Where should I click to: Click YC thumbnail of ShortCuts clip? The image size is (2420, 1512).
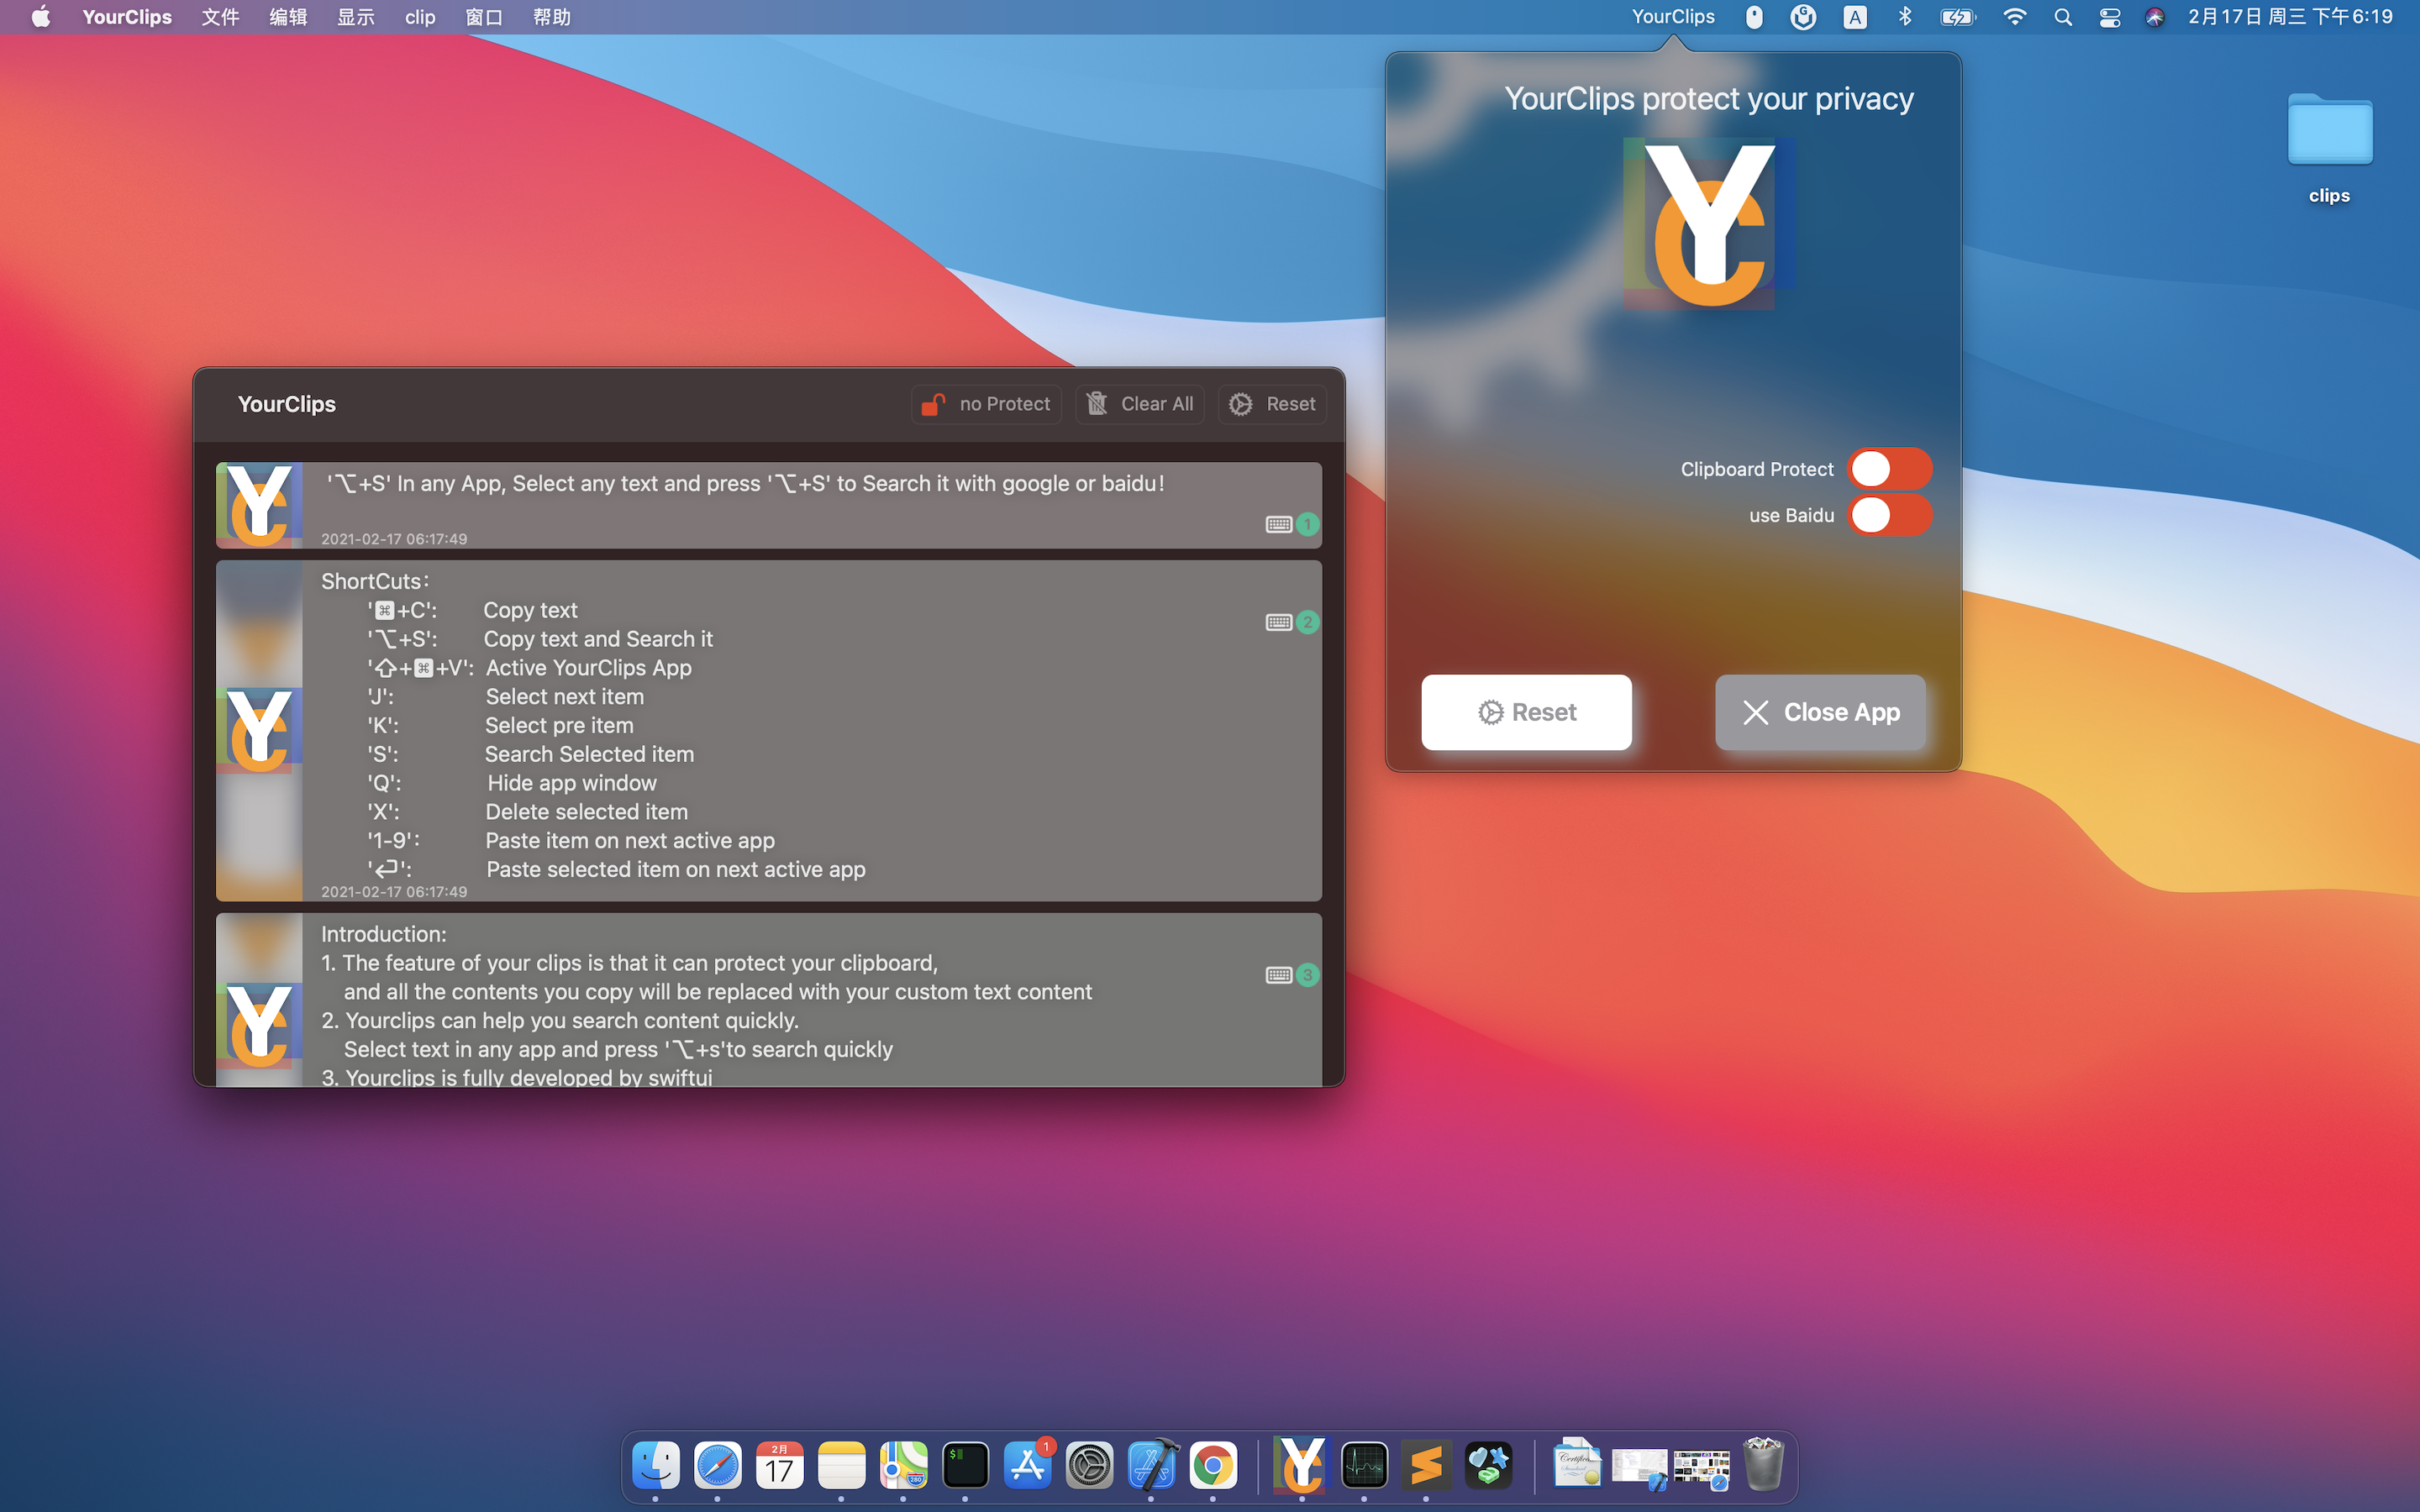(x=259, y=730)
